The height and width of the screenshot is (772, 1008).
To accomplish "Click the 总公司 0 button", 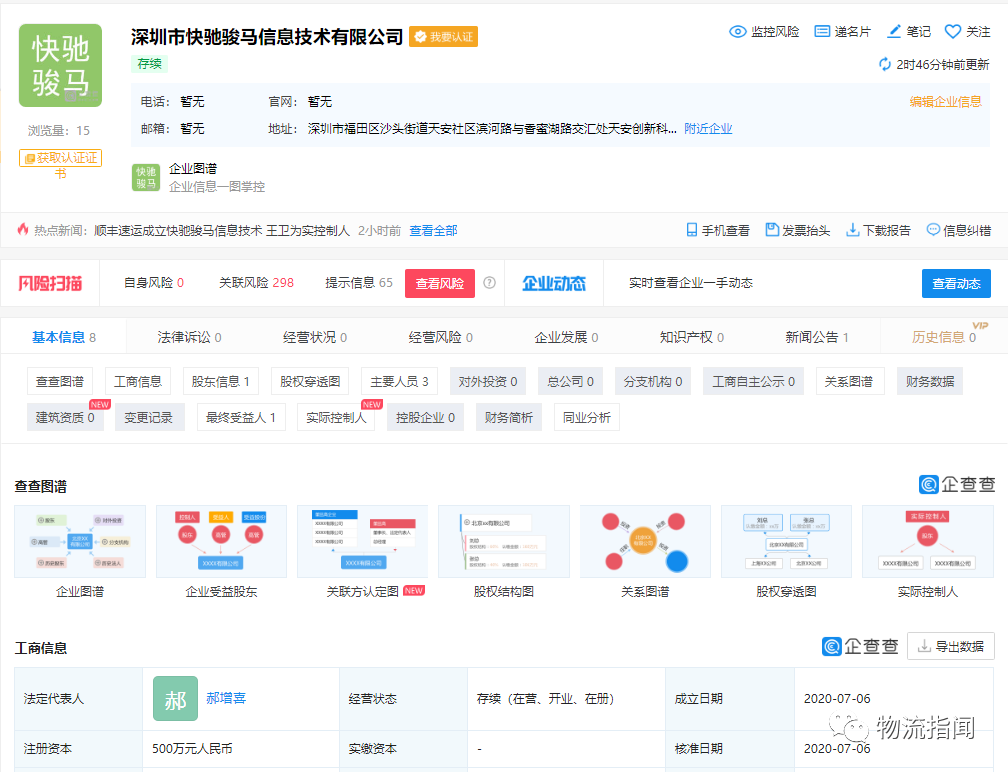I will coord(570,381).
